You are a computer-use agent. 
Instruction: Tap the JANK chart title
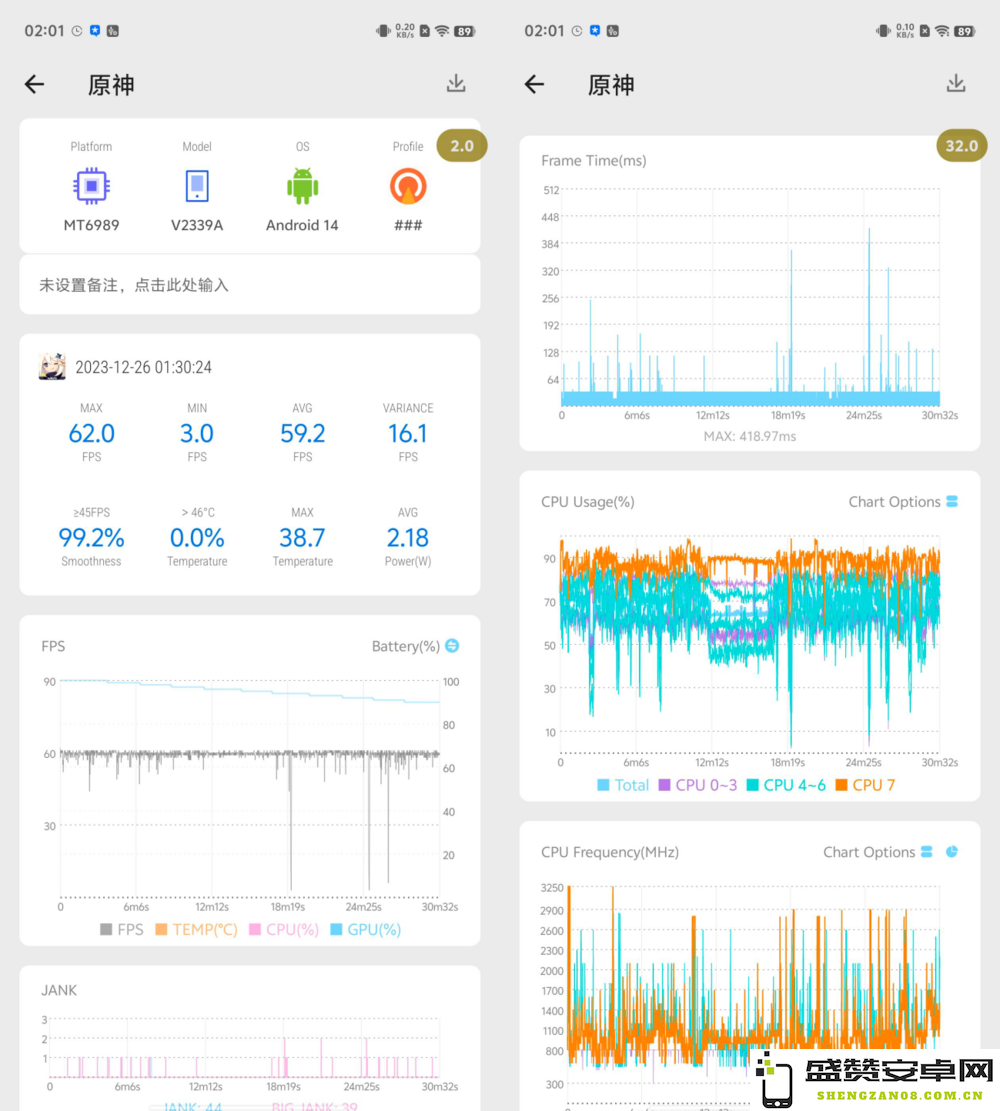point(59,990)
